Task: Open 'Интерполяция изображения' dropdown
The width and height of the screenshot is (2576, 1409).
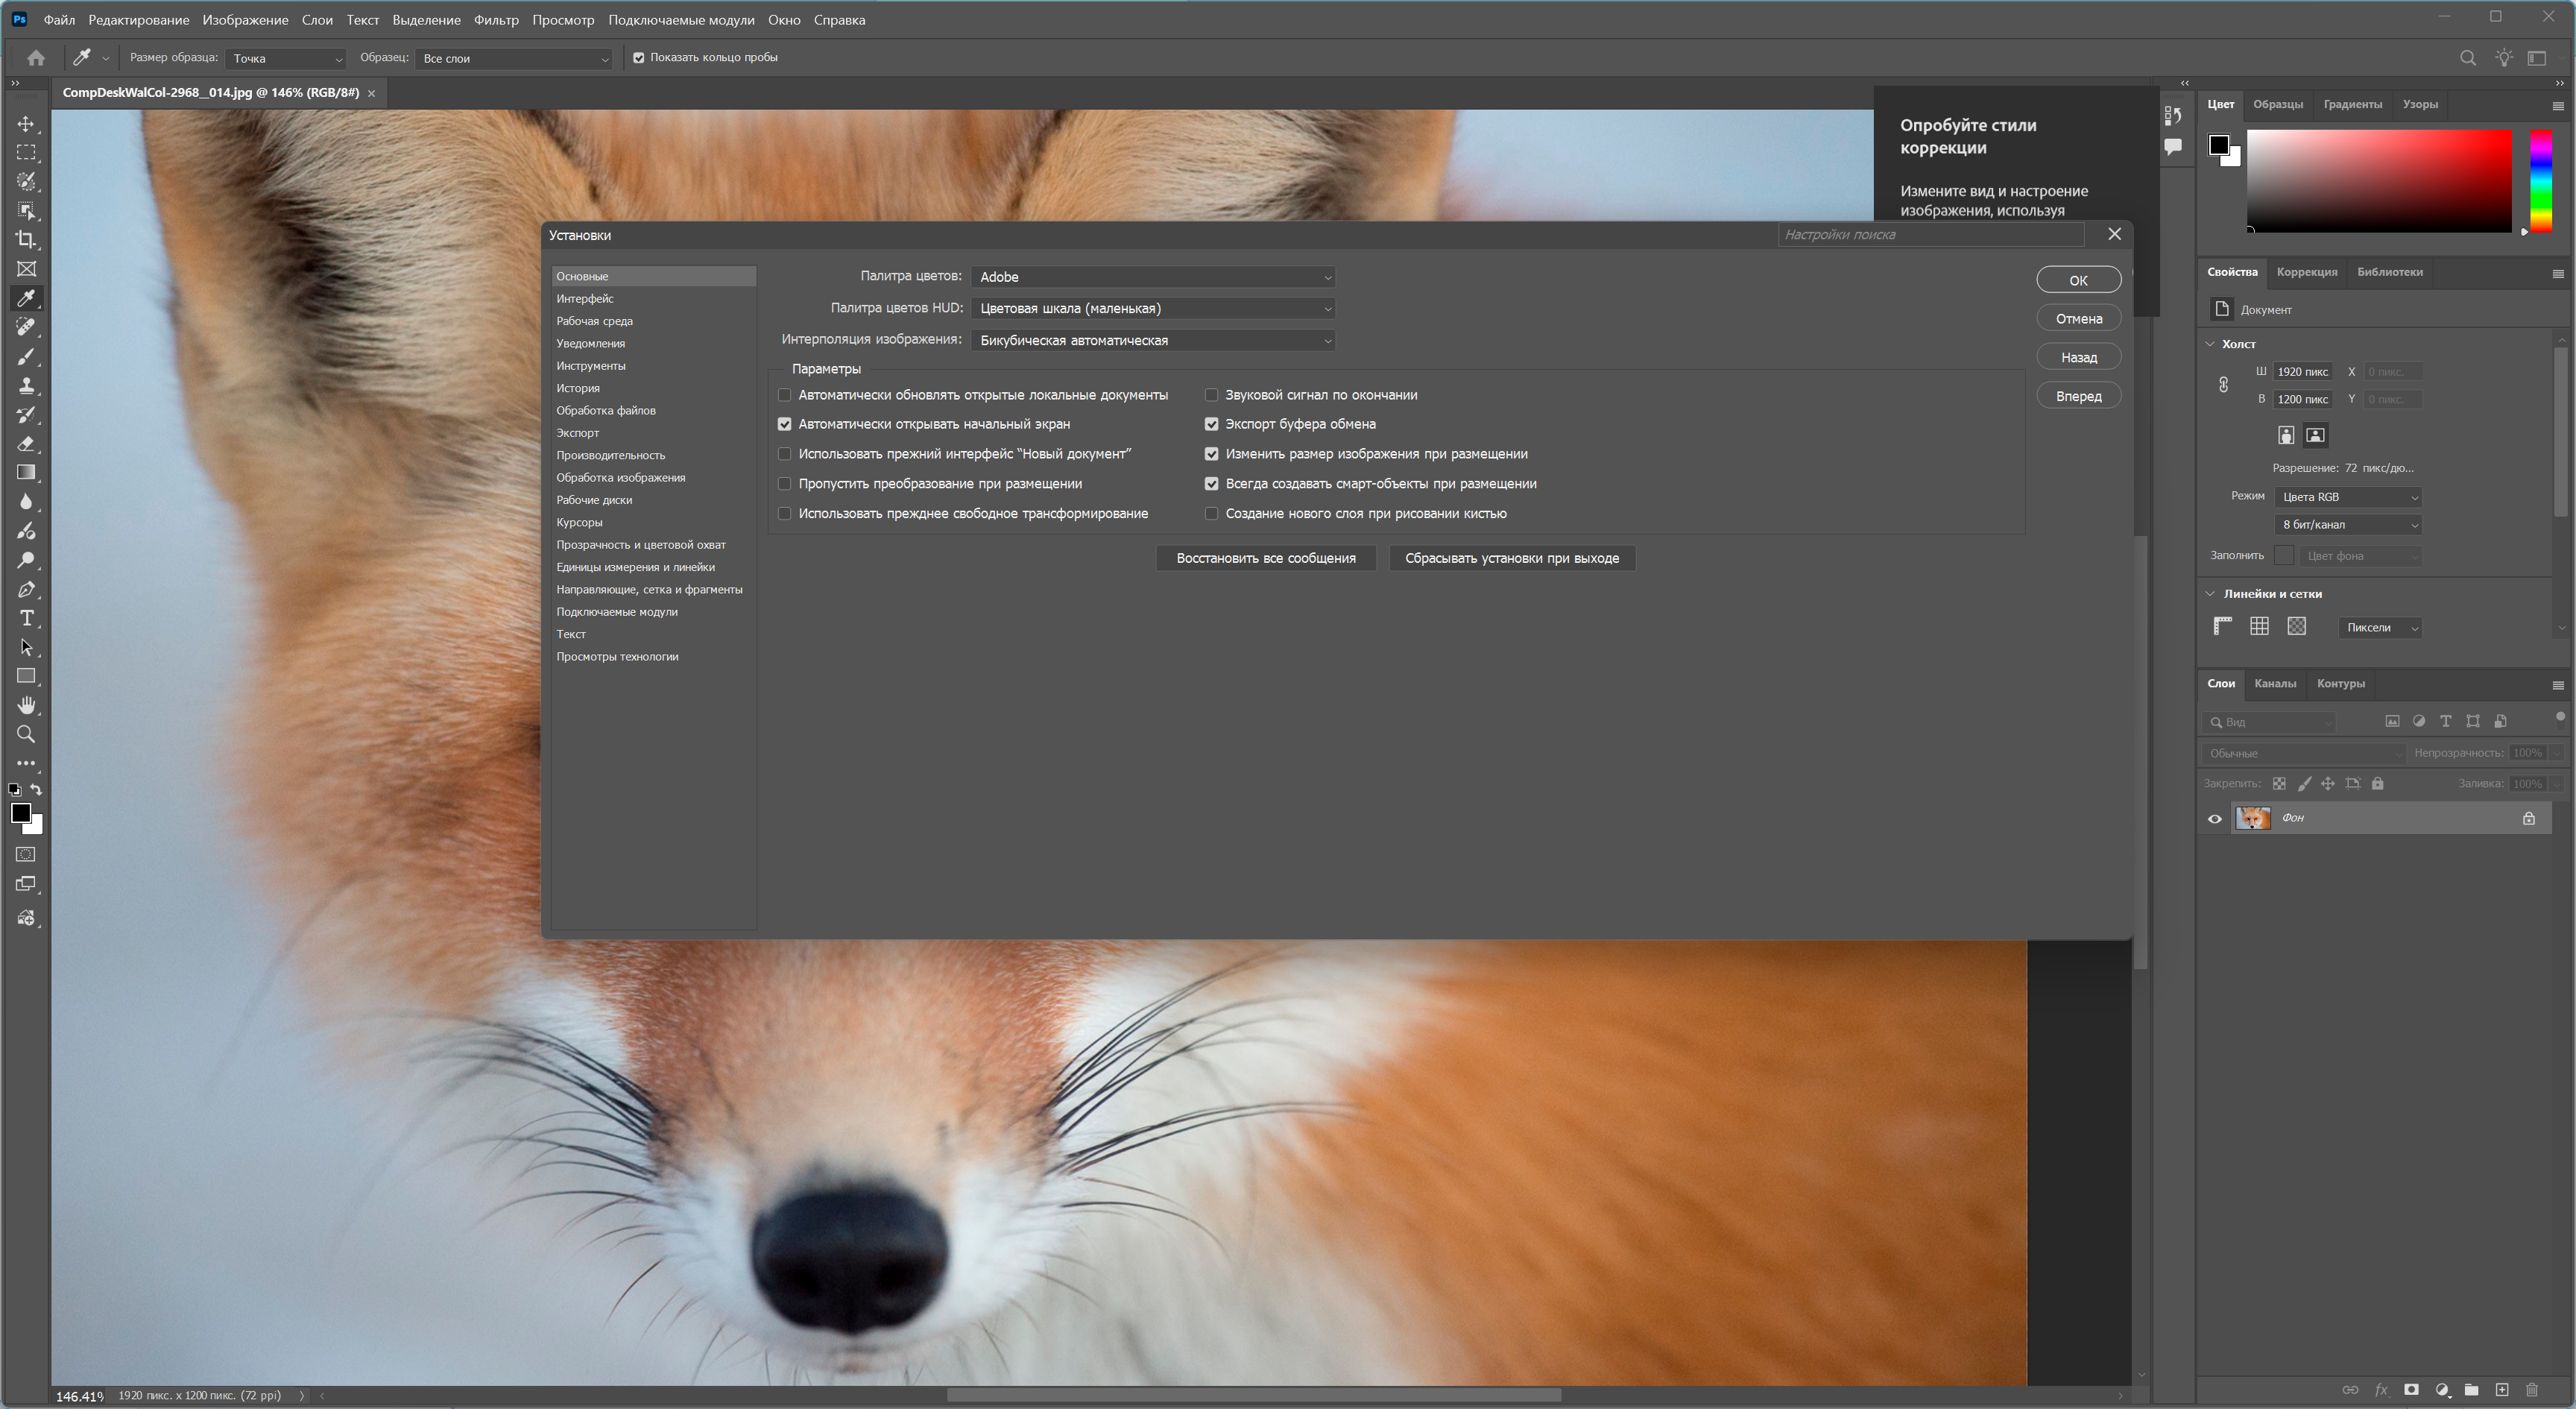Action: pyautogui.click(x=1153, y=341)
